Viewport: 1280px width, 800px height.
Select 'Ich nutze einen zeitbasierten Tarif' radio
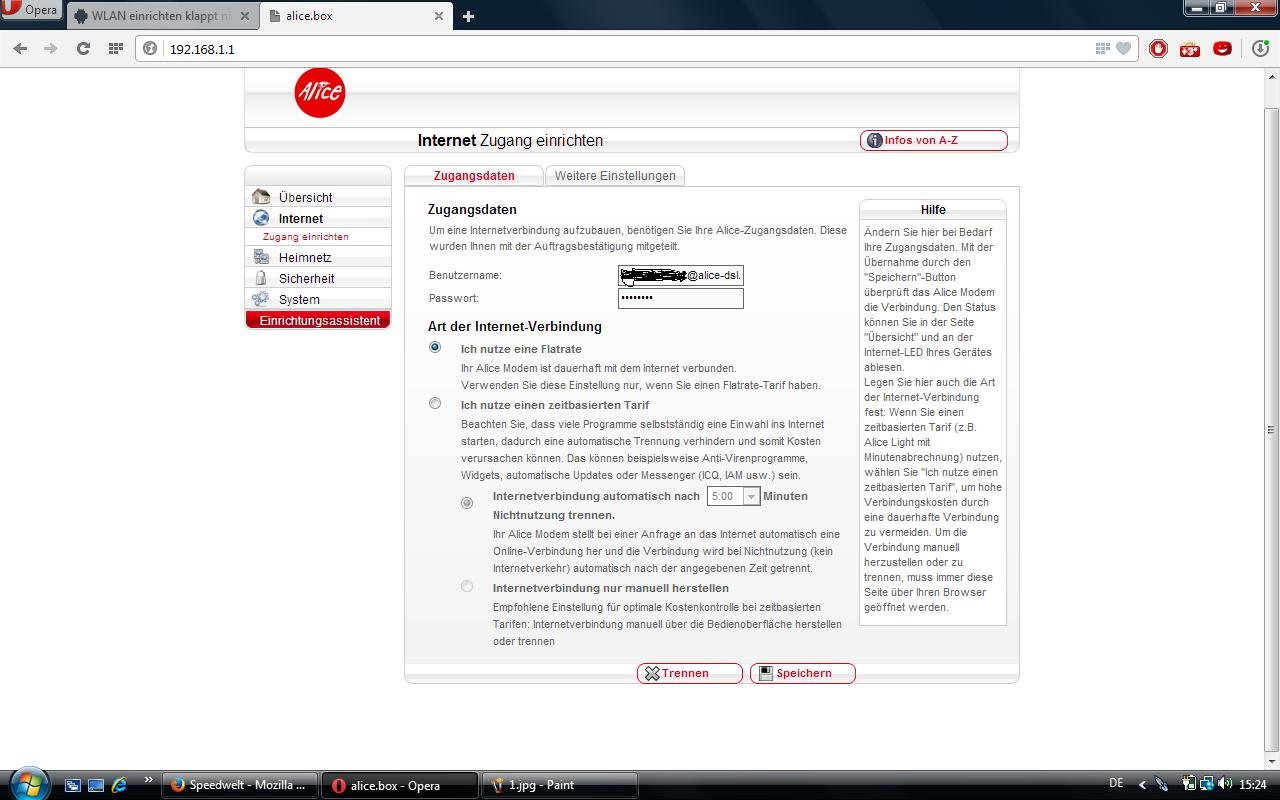pos(435,403)
